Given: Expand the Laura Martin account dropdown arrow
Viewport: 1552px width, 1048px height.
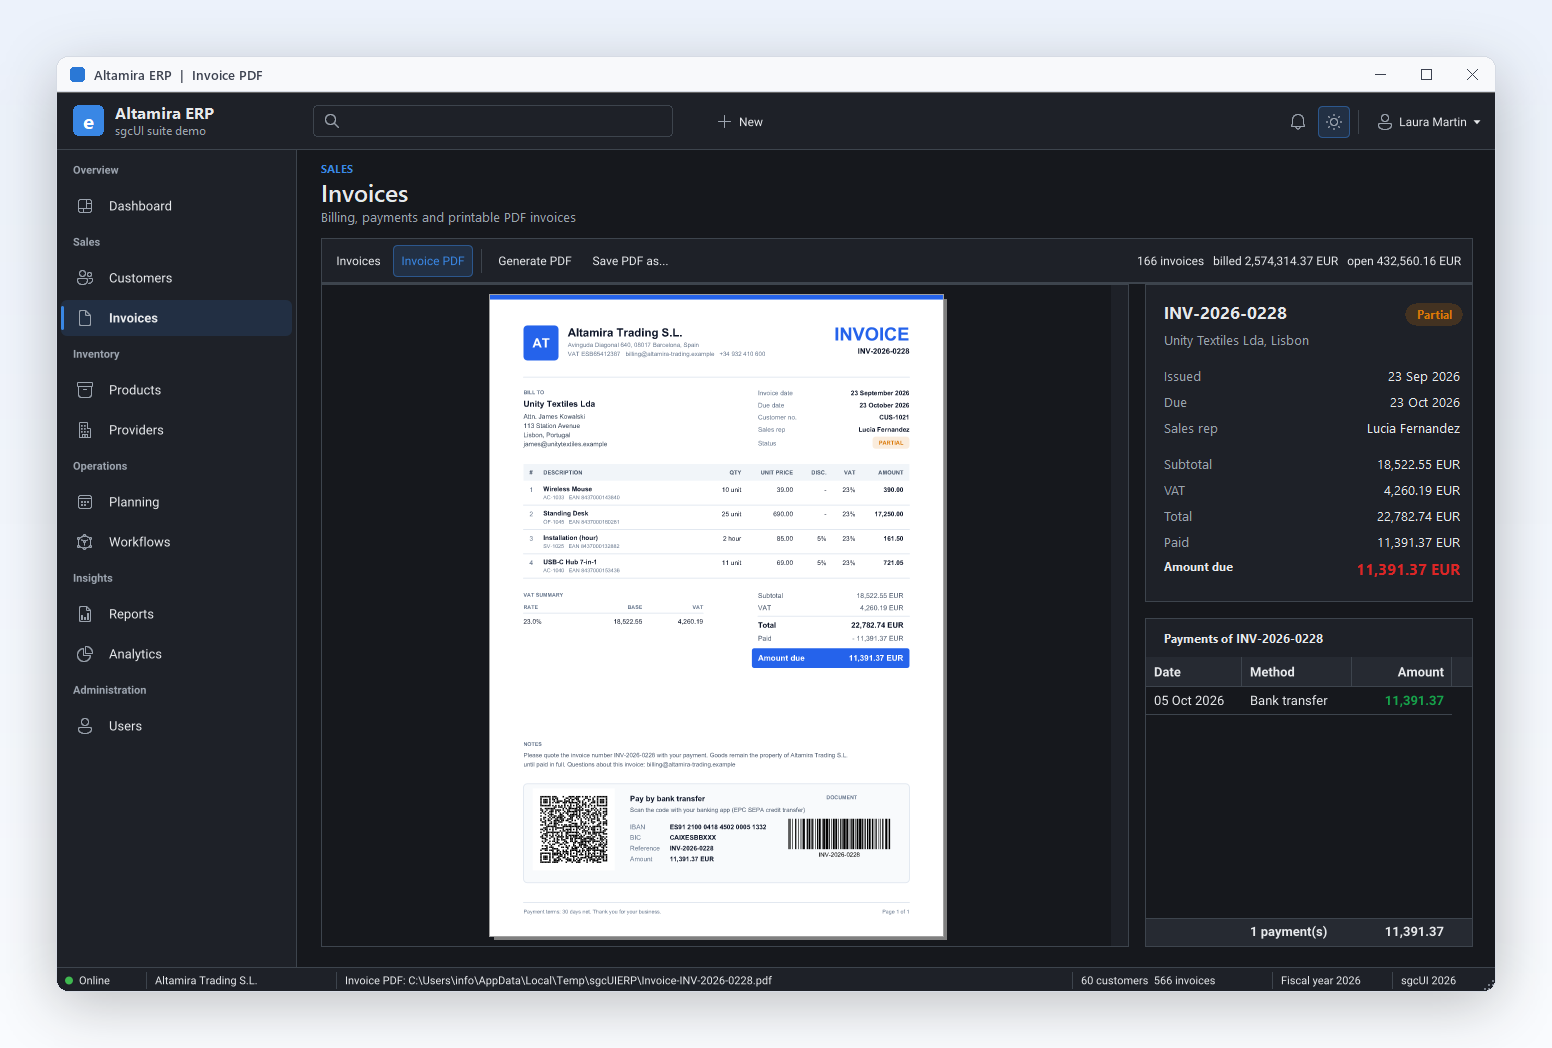Looking at the screenshot, I should [1477, 122].
